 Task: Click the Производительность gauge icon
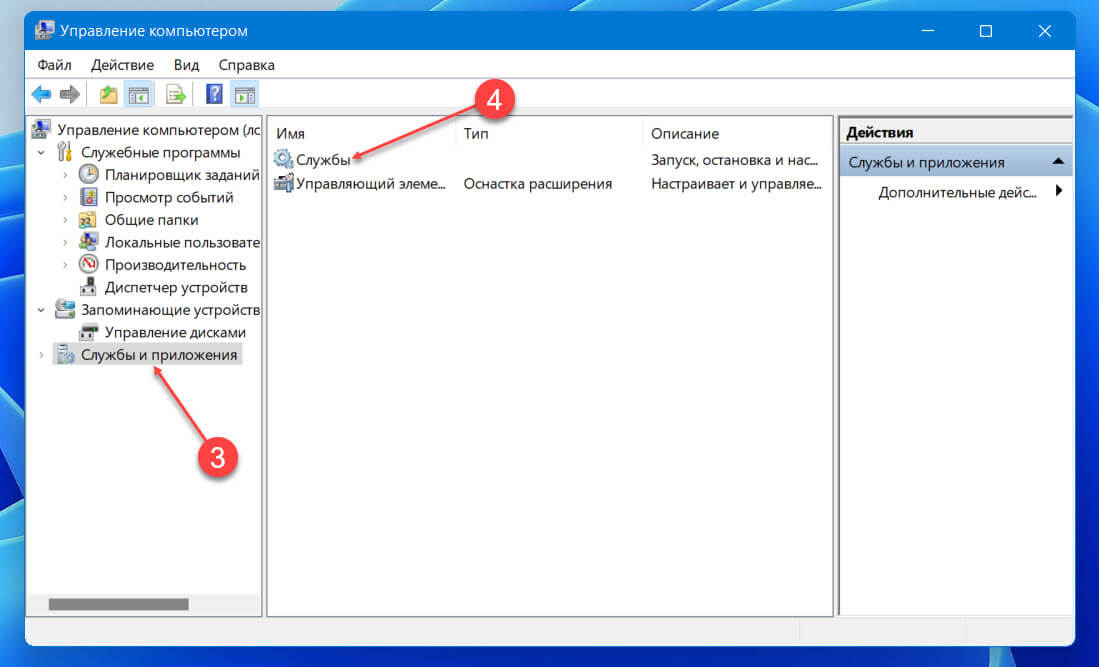pyautogui.click(x=88, y=264)
